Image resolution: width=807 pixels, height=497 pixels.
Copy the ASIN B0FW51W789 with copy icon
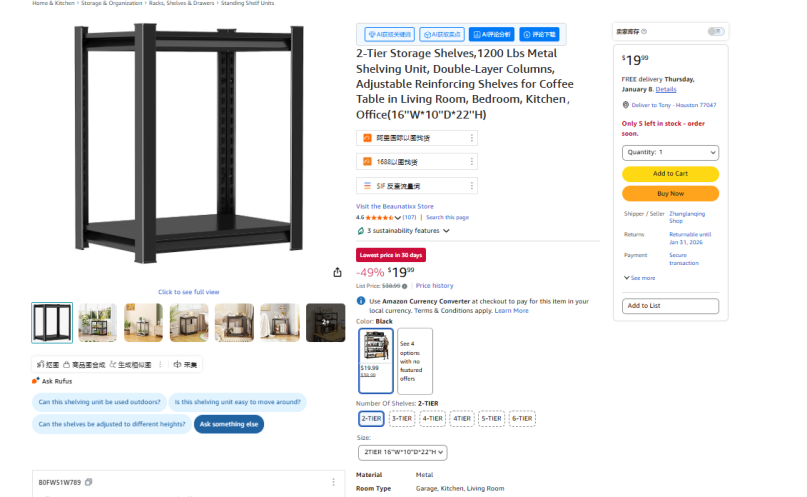pos(89,482)
